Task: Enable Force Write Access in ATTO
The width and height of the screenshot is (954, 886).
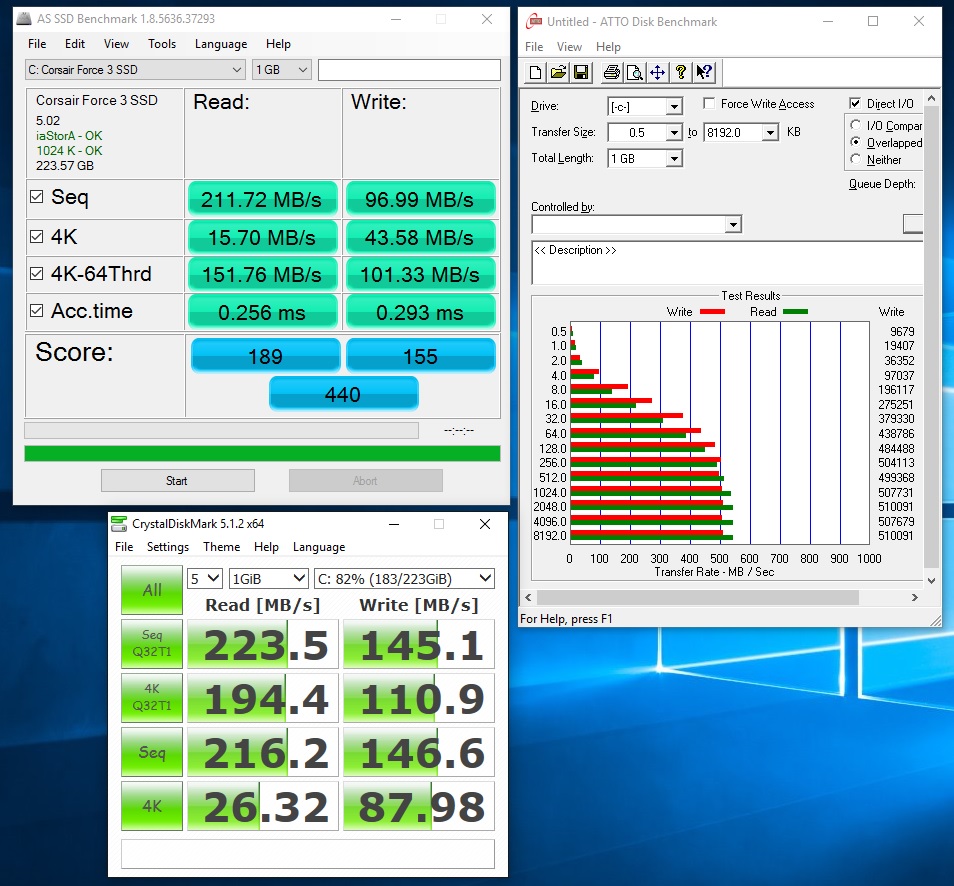Action: [x=709, y=103]
